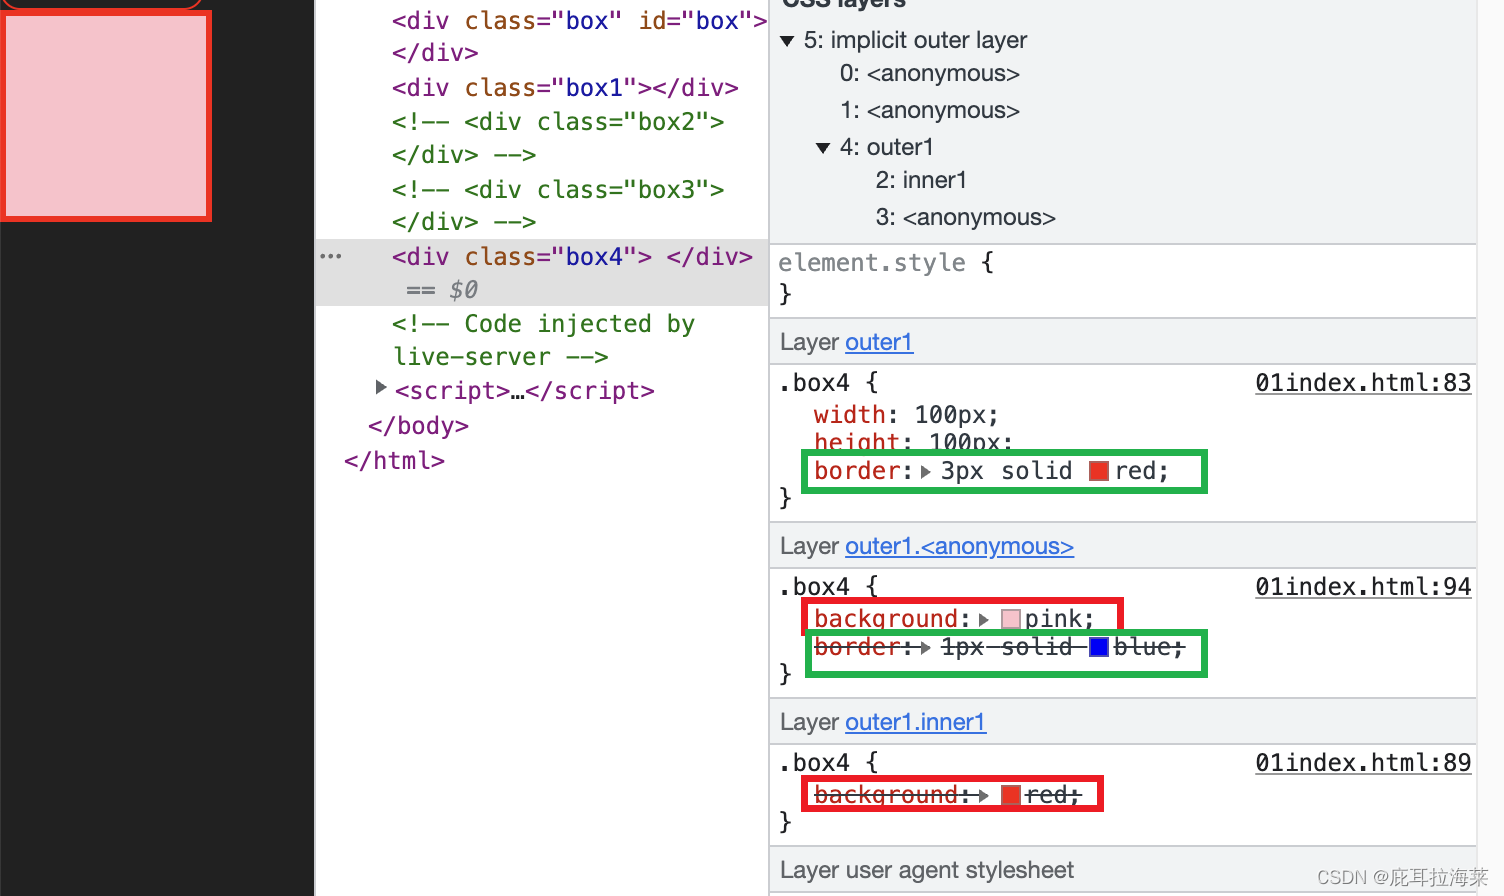Click the .box4 selector in outer1 layer
1504x896 pixels.
[814, 382]
